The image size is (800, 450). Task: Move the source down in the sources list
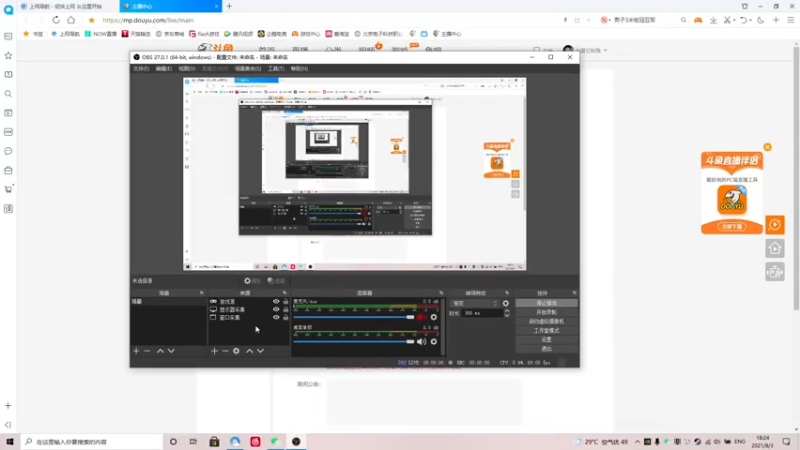261,351
